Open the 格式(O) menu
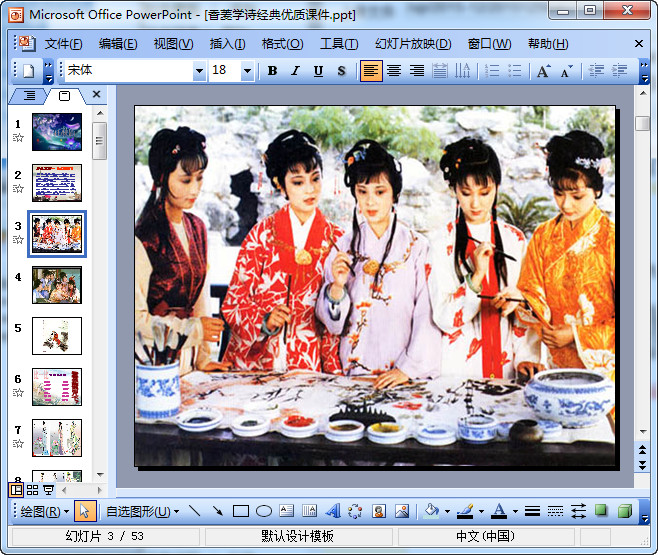Viewport: 658px width, 555px height. [282, 44]
